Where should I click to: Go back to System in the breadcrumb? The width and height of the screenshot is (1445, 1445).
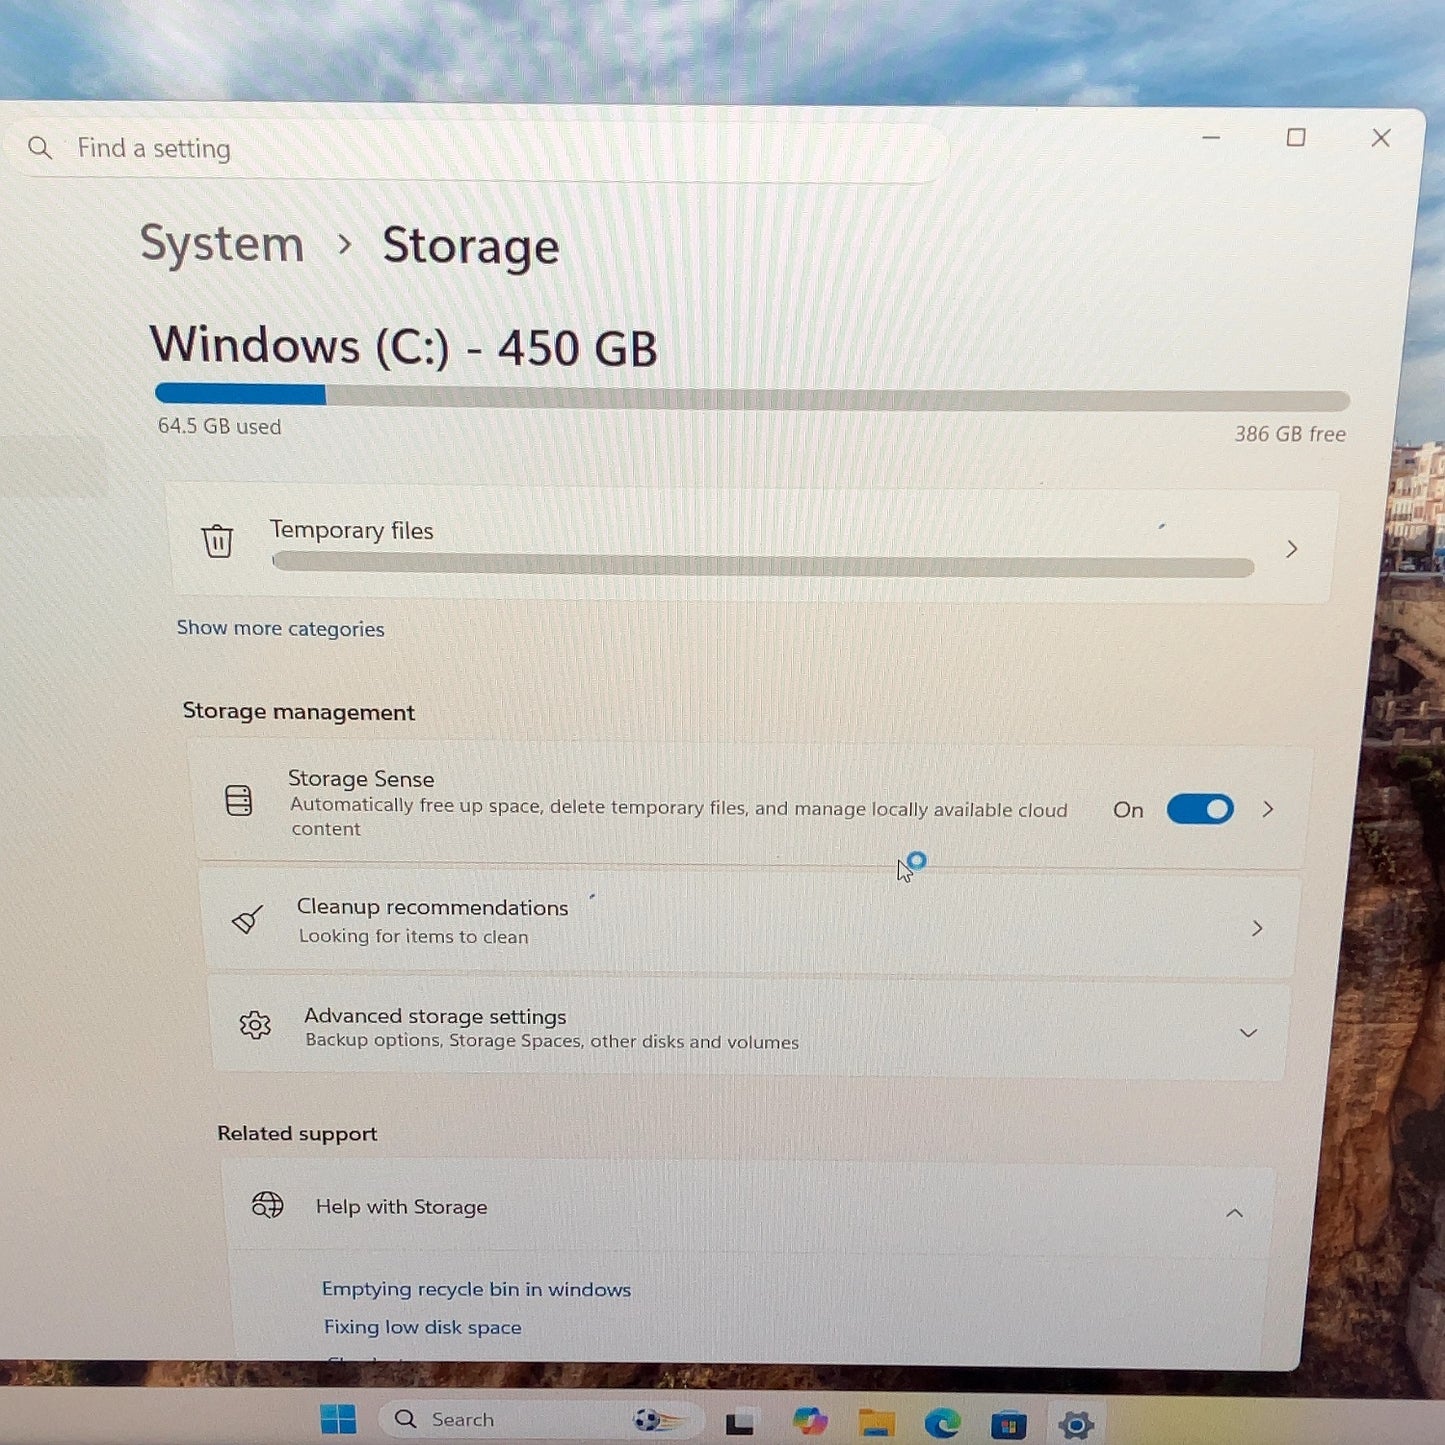pyautogui.click(x=222, y=244)
